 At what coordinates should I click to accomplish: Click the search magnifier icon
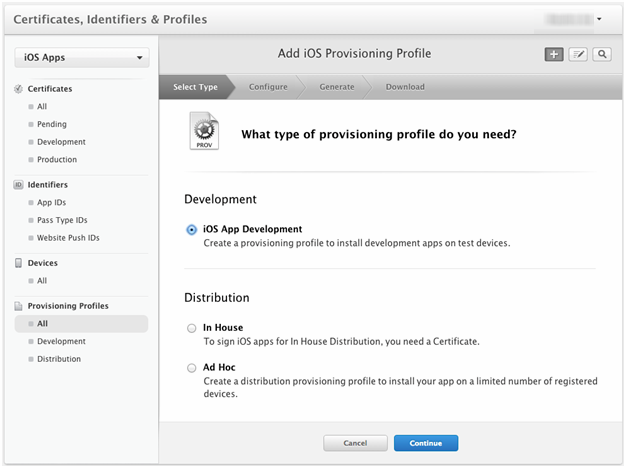(602, 54)
